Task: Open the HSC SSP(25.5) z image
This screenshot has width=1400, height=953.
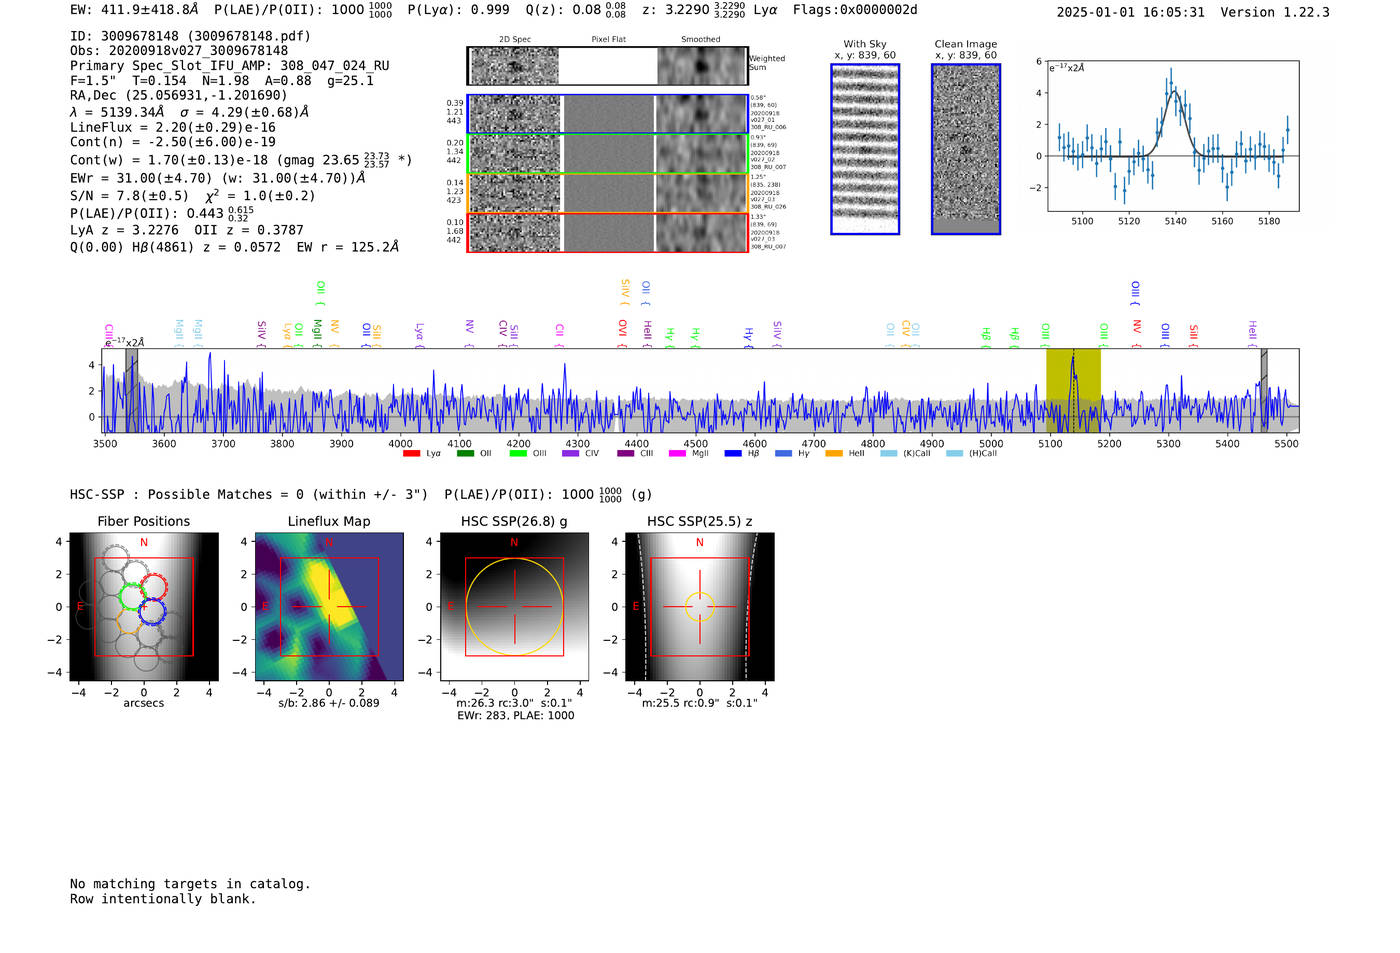Action: 700,607
